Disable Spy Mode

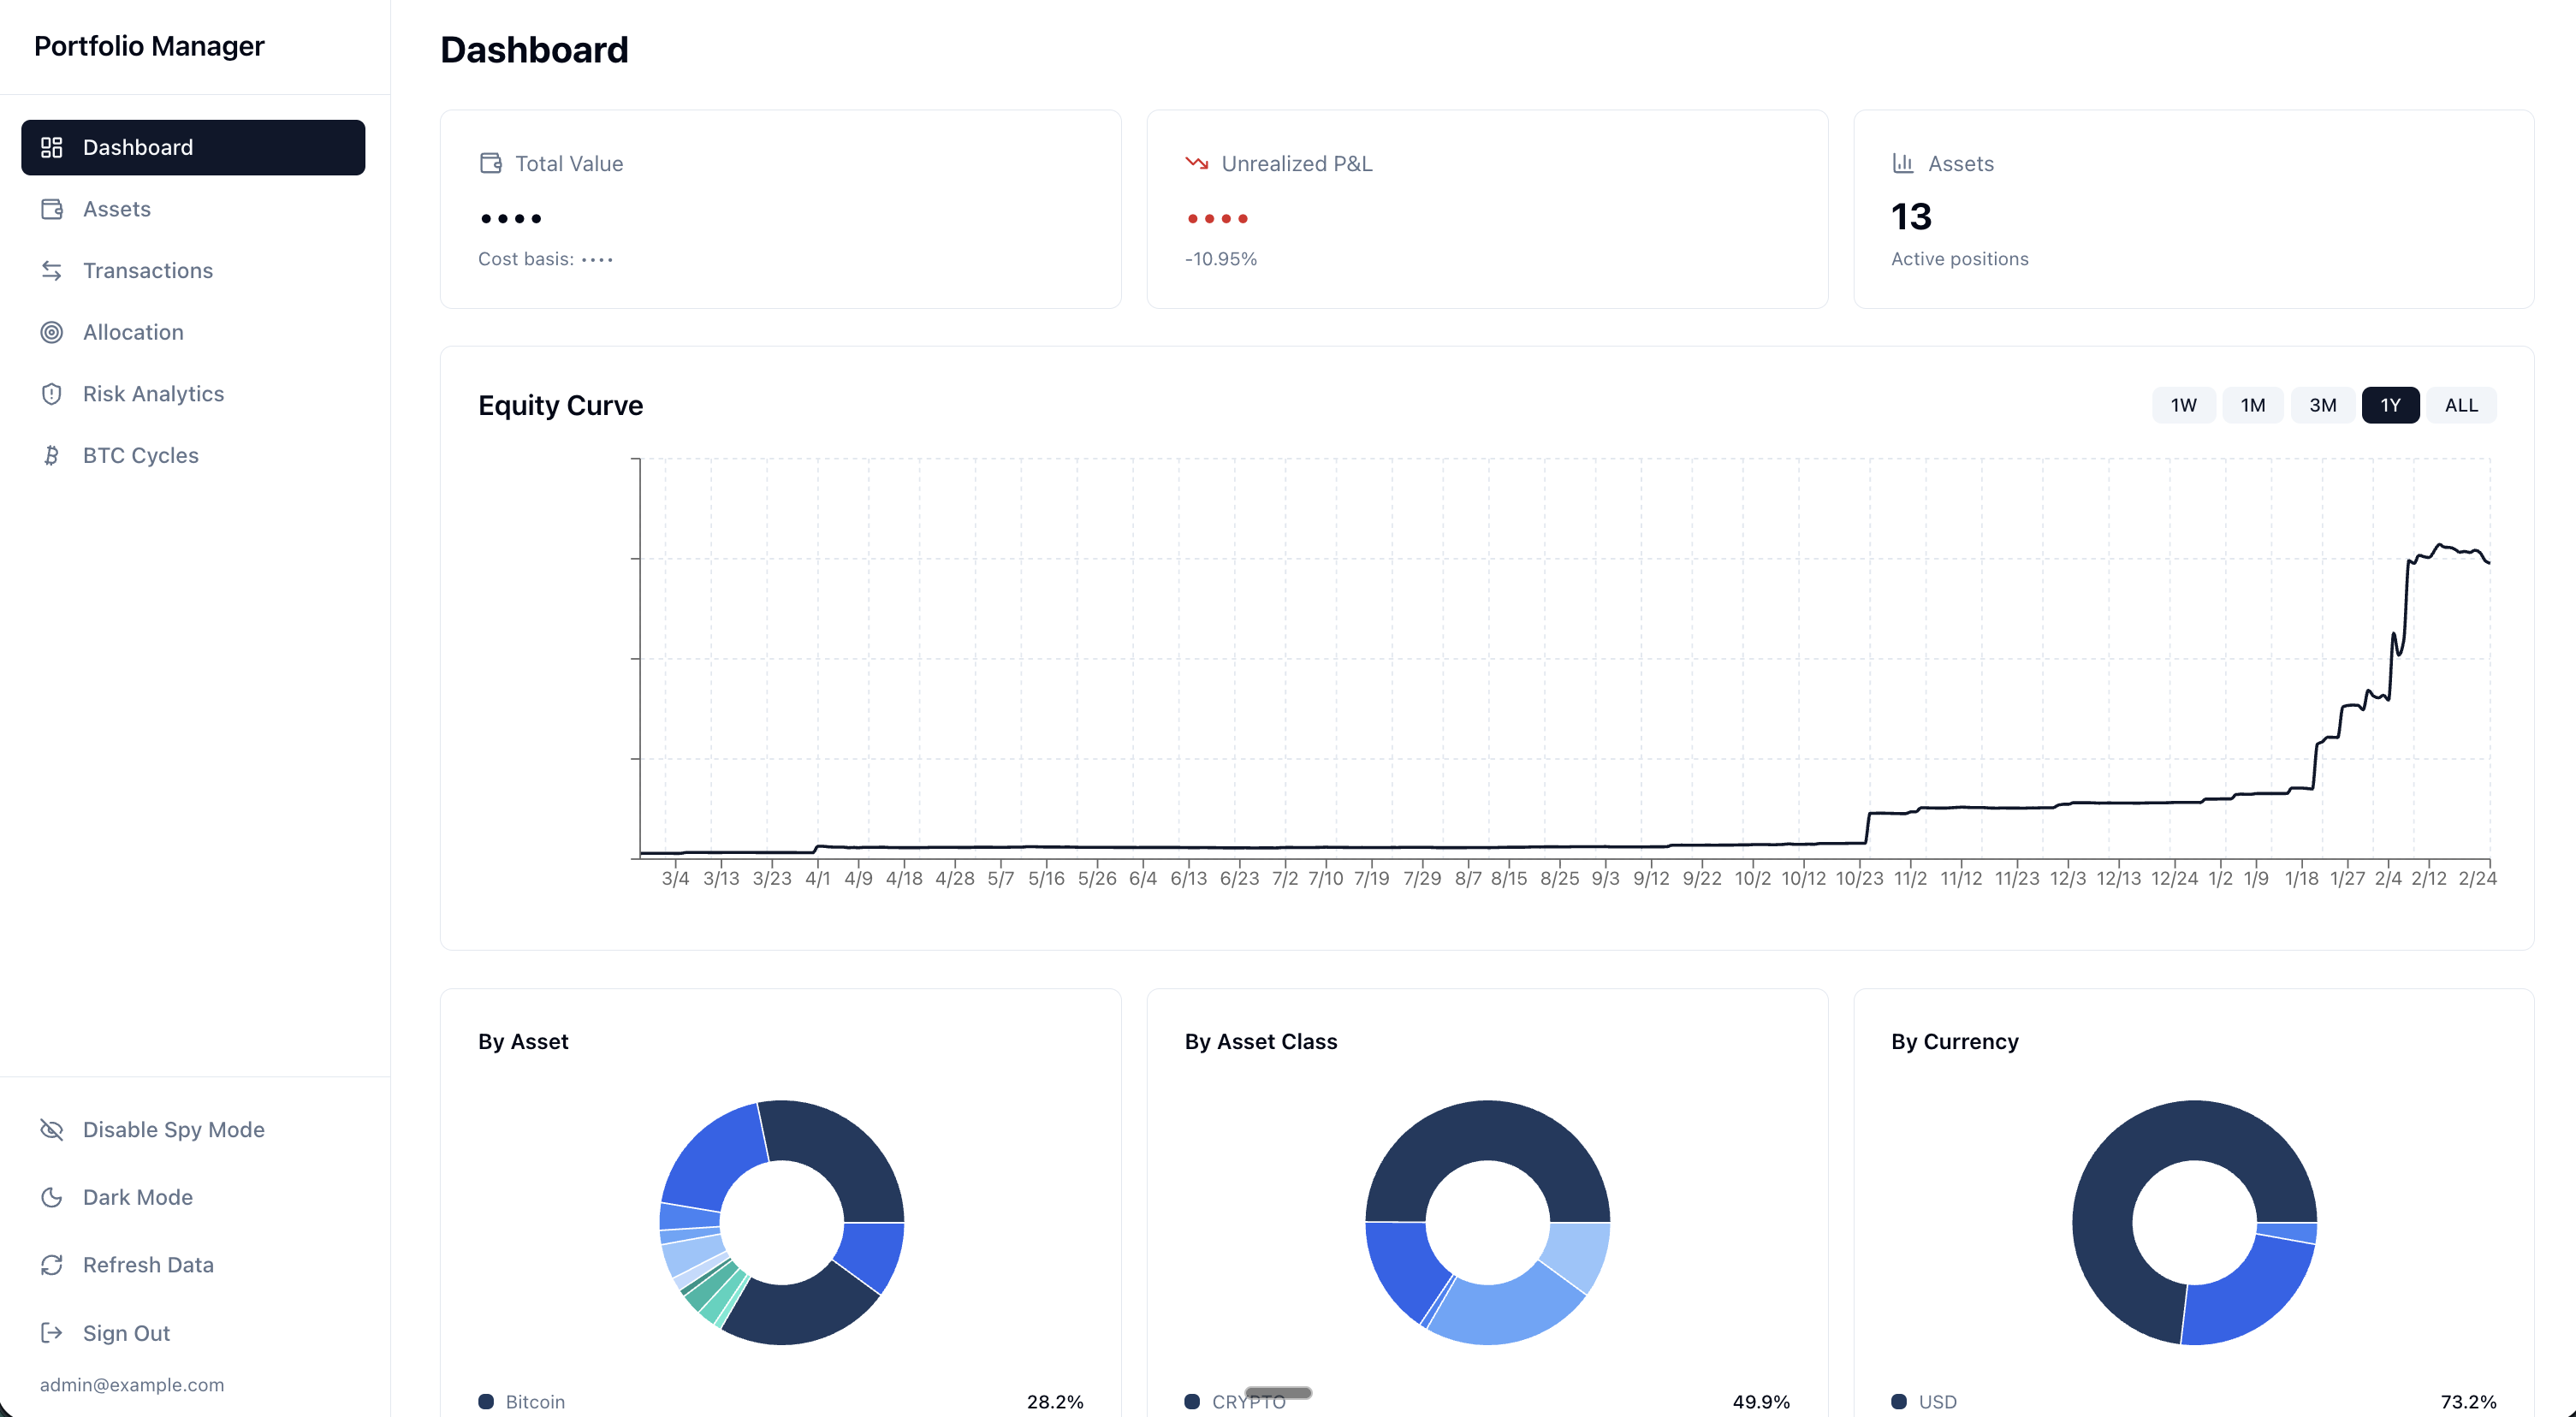coord(173,1129)
